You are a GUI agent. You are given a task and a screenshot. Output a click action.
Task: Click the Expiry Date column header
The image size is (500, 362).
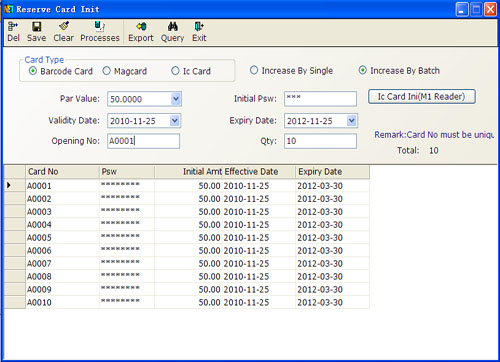[332, 172]
